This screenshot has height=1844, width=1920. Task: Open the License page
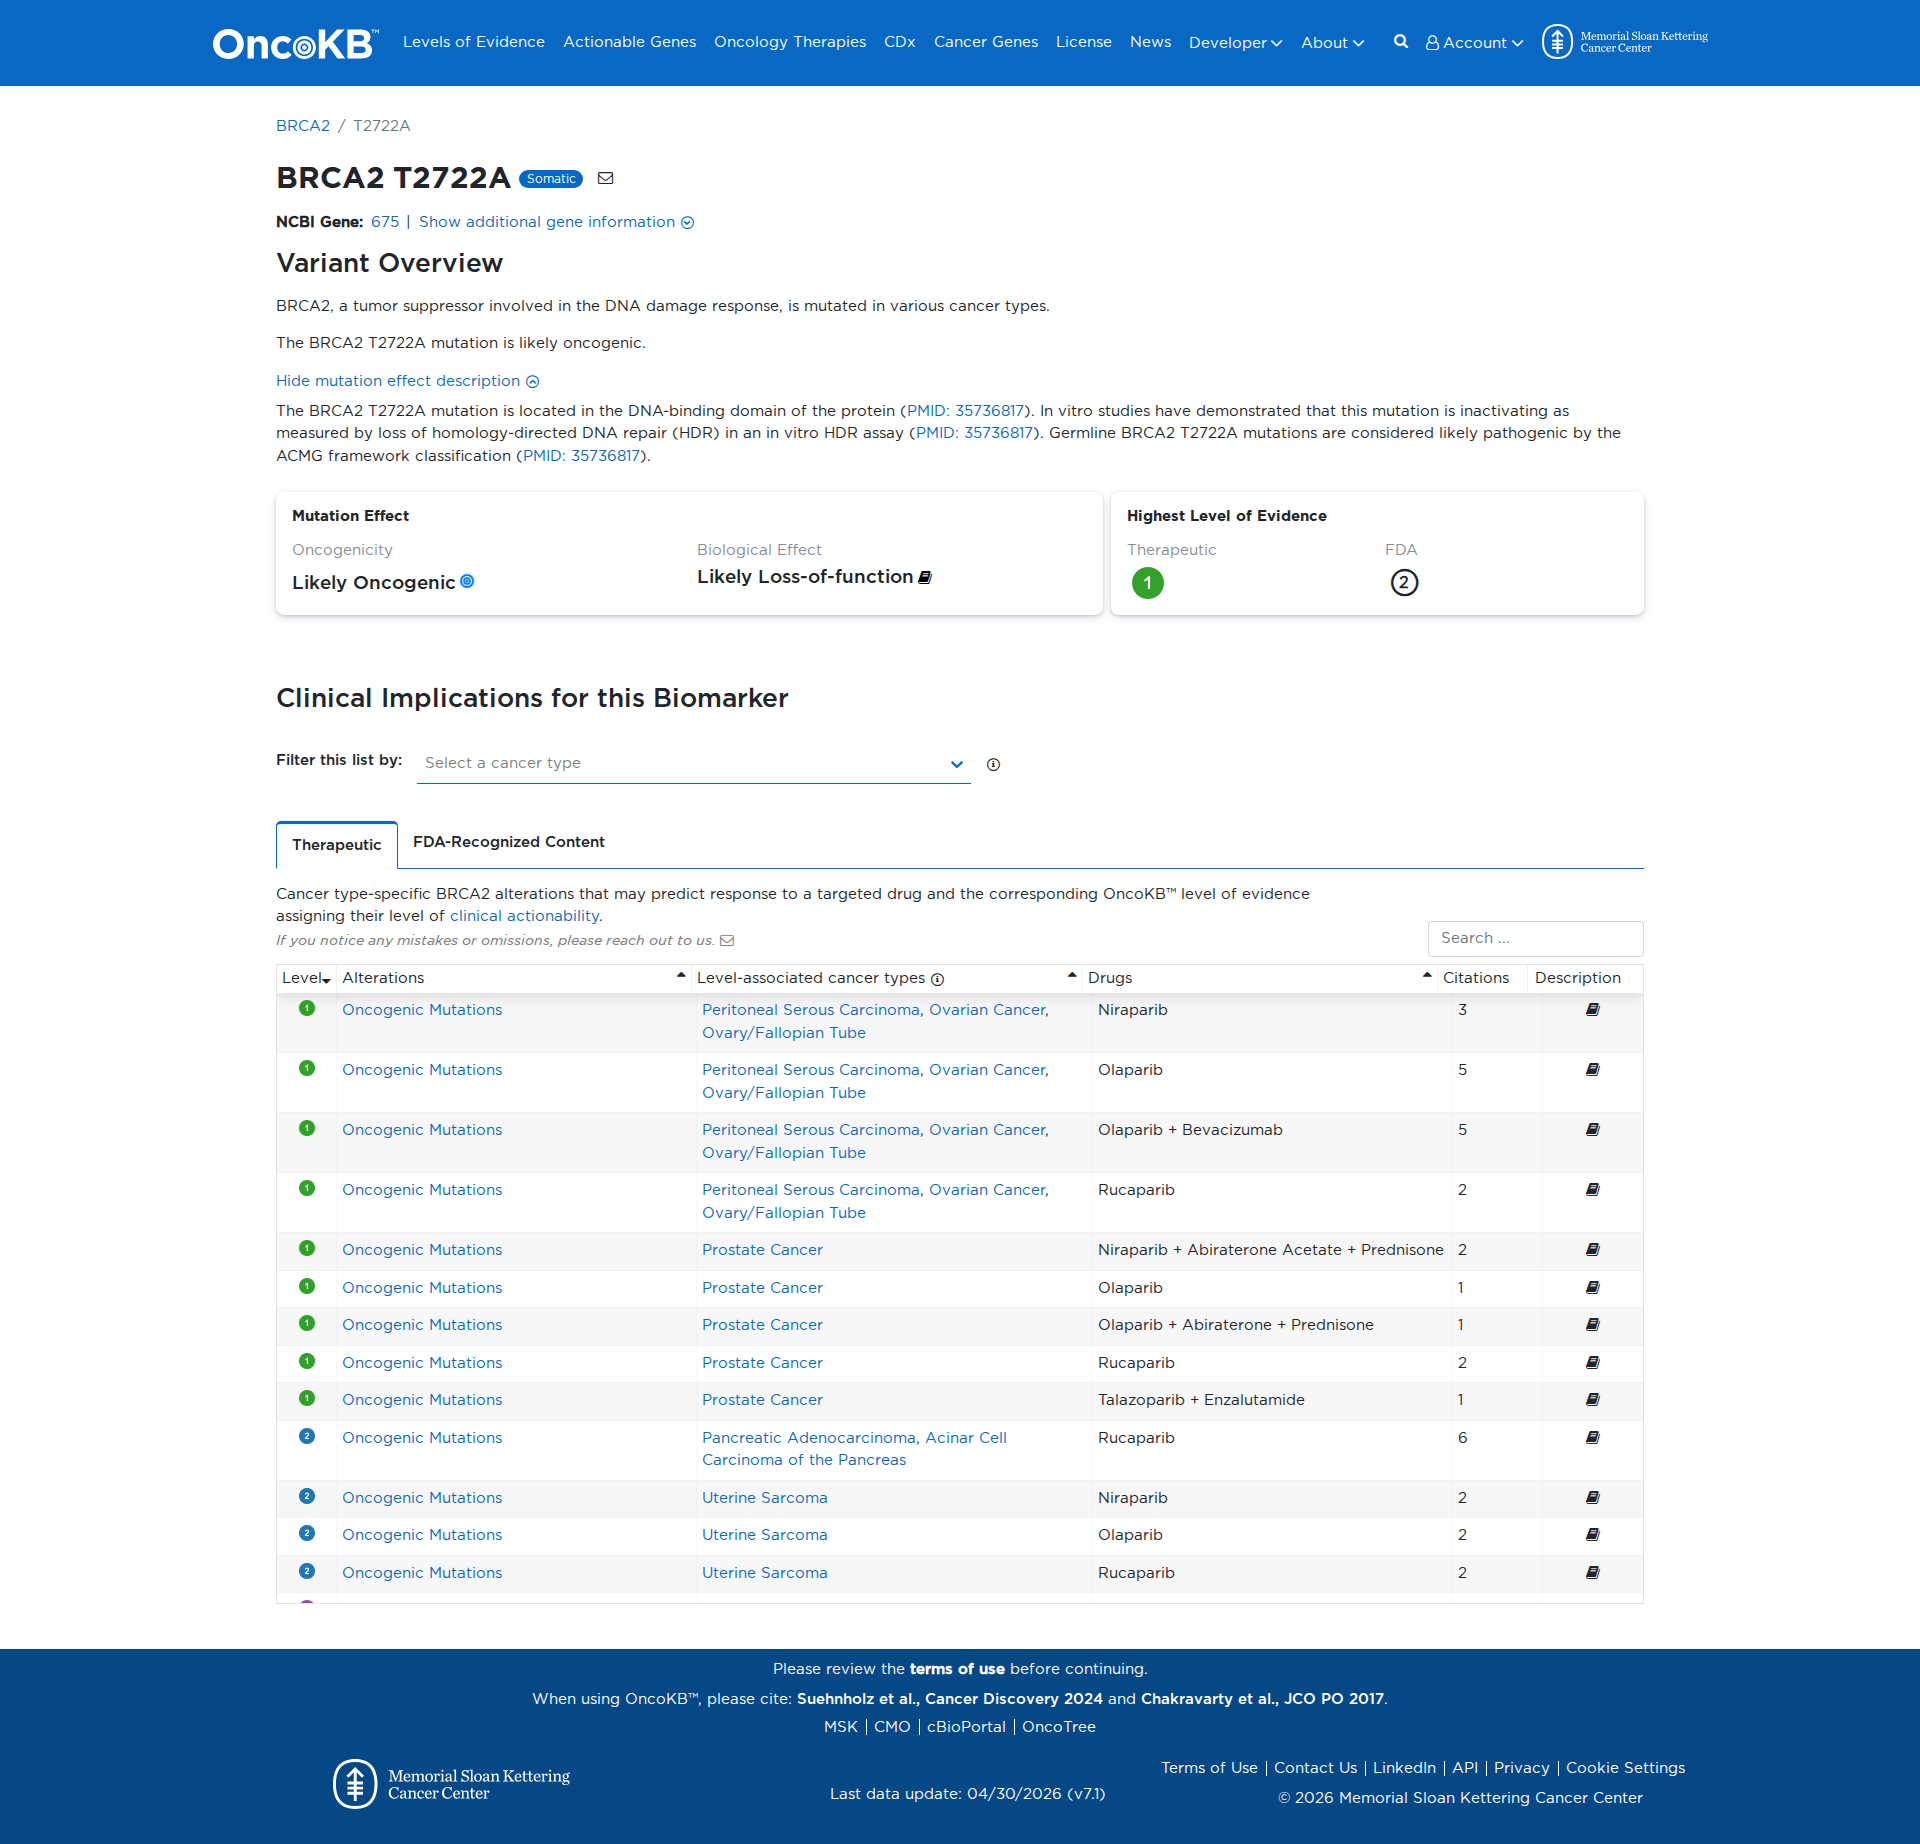coord(1084,42)
